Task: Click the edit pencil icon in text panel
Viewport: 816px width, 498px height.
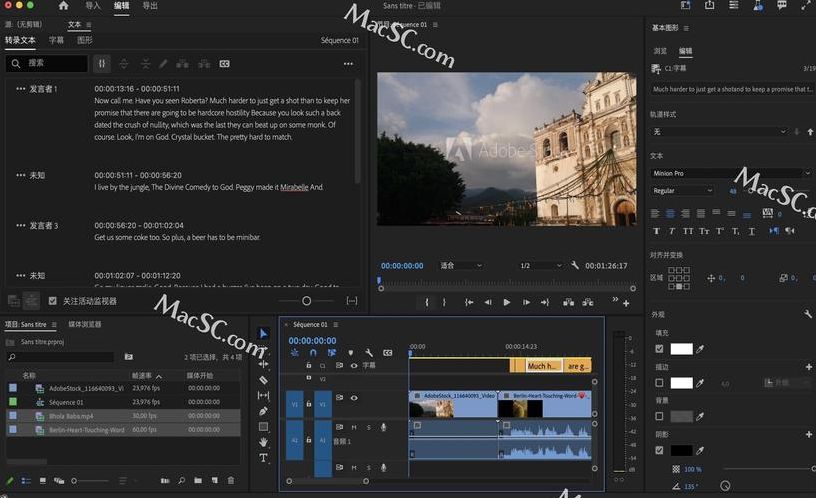Action: pos(163,63)
